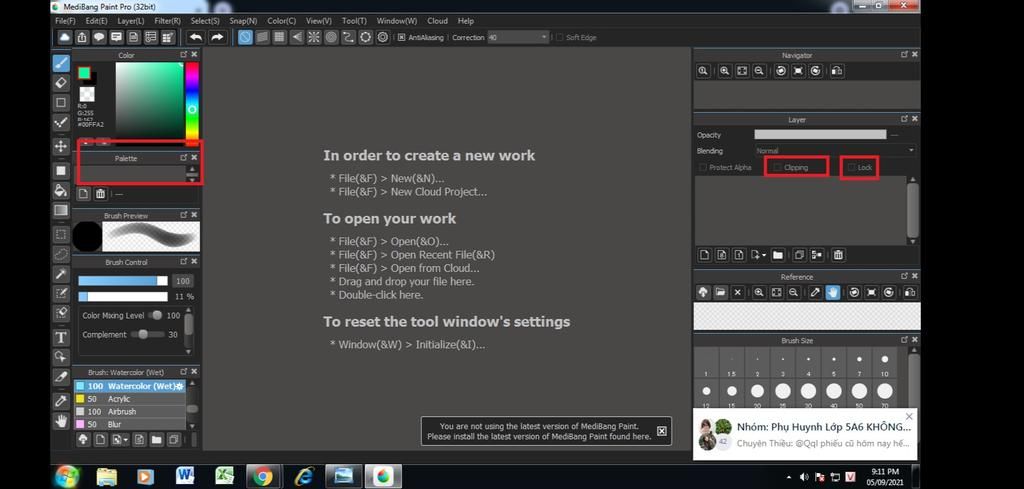Open Excel from the taskbar
The width and height of the screenshot is (1024, 489).
coord(224,477)
